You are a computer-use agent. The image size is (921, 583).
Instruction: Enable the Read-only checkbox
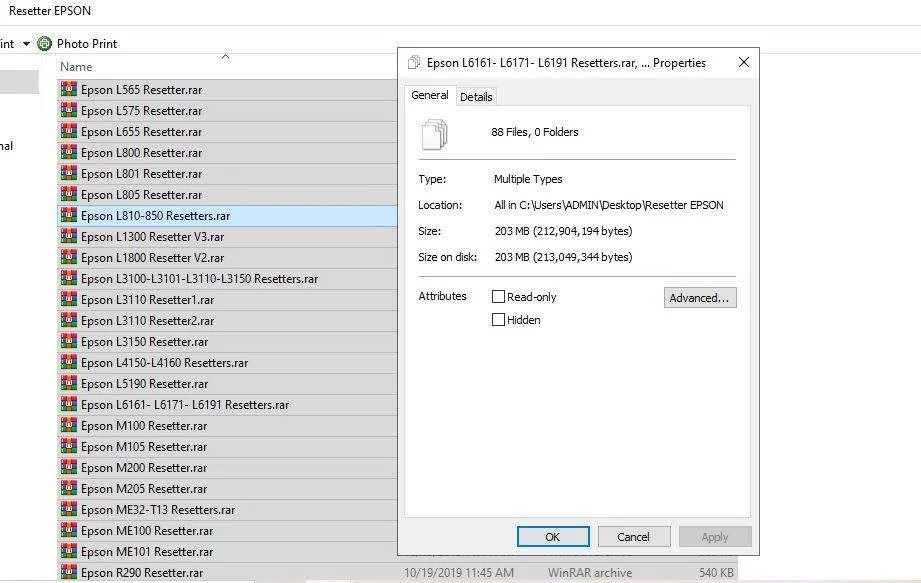498,296
